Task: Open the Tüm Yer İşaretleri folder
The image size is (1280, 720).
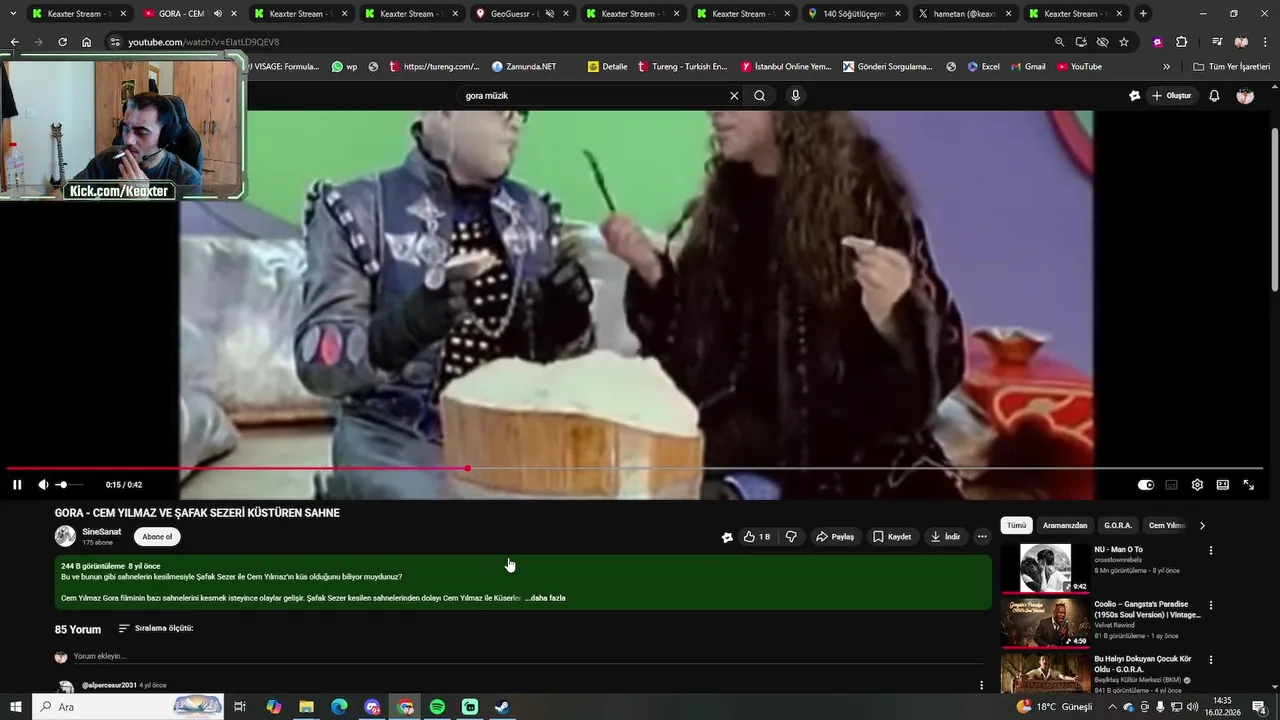Action: point(1231,67)
